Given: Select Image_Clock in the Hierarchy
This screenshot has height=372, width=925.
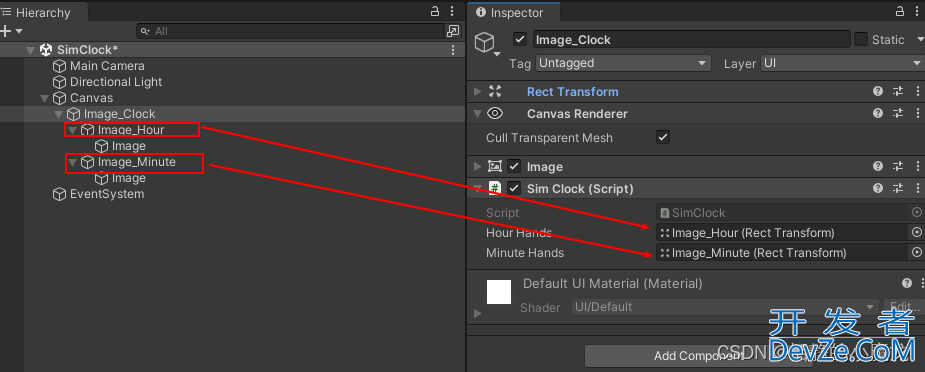Looking at the screenshot, I should click(120, 114).
